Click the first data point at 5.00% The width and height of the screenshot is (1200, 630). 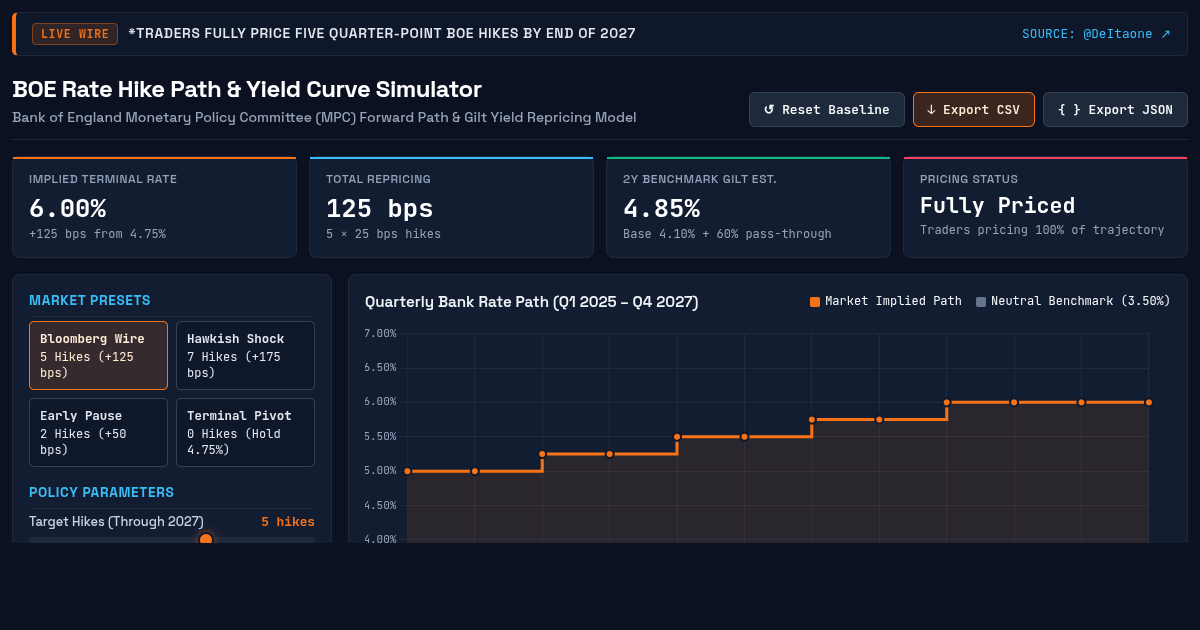pyautogui.click(x=407, y=471)
